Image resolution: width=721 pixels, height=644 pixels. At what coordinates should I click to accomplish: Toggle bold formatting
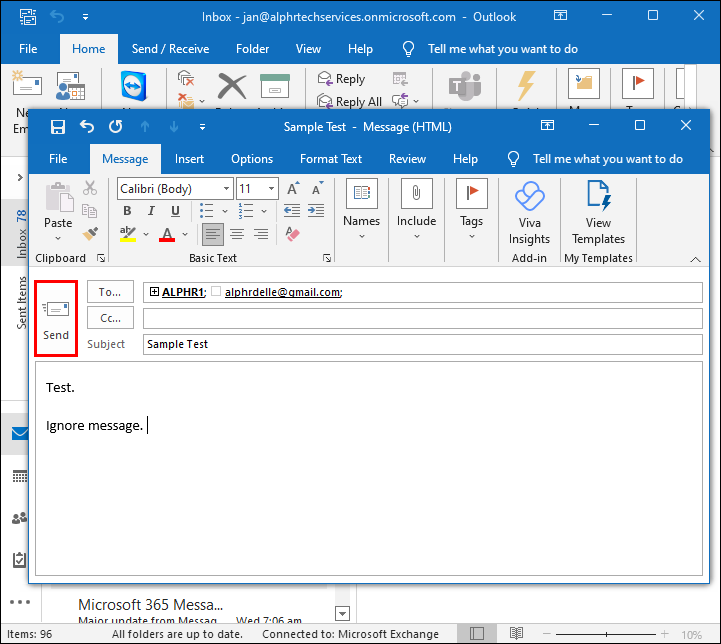click(x=127, y=211)
